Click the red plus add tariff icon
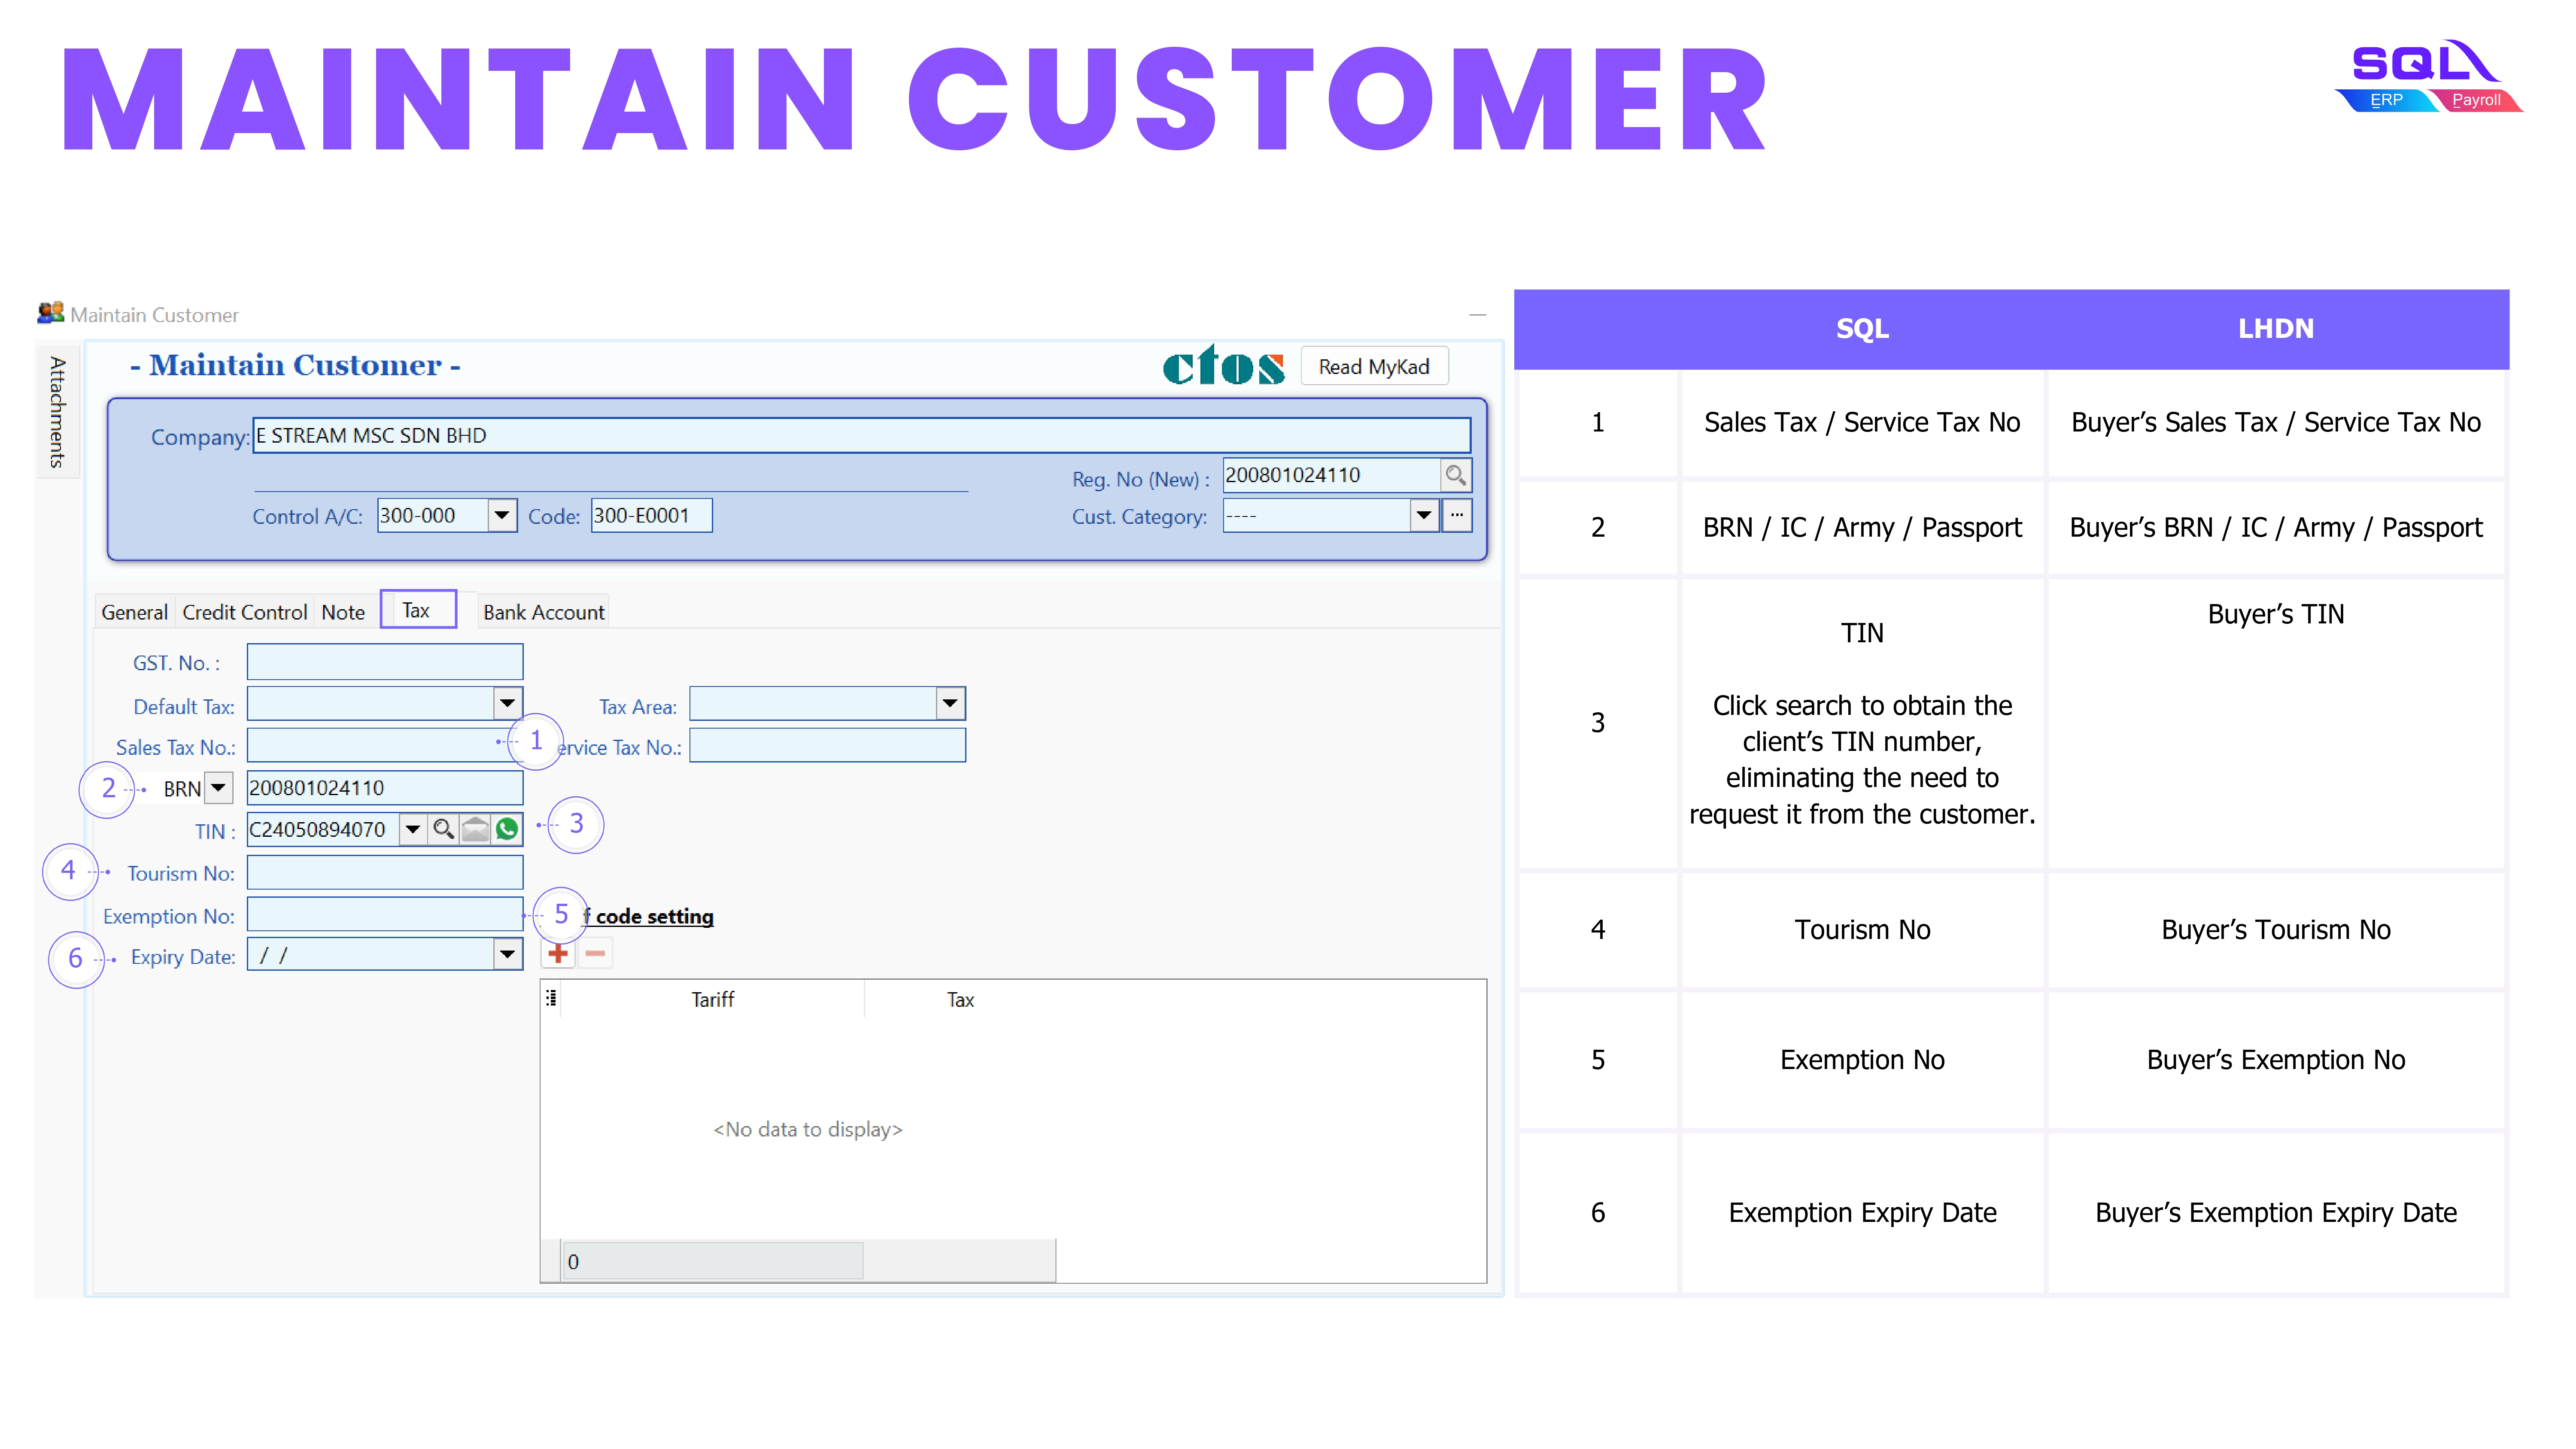The image size is (2576, 1449). click(x=558, y=954)
